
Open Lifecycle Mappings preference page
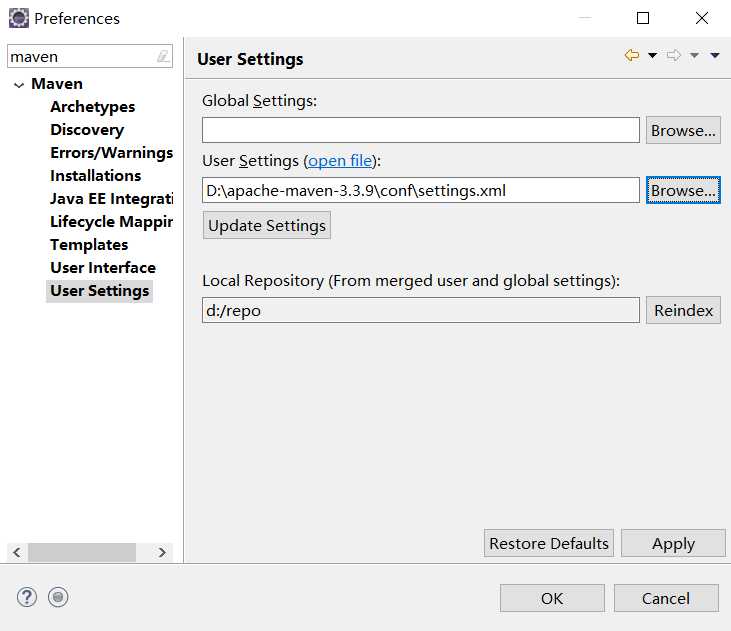pos(111,222)
